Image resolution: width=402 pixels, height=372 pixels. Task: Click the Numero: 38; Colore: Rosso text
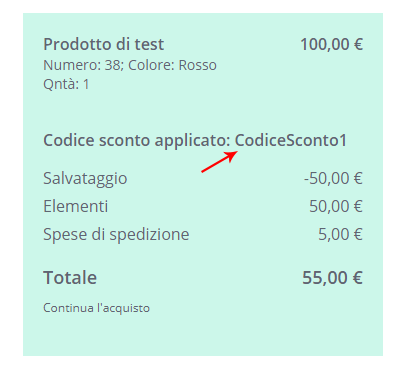click(130, 65)
